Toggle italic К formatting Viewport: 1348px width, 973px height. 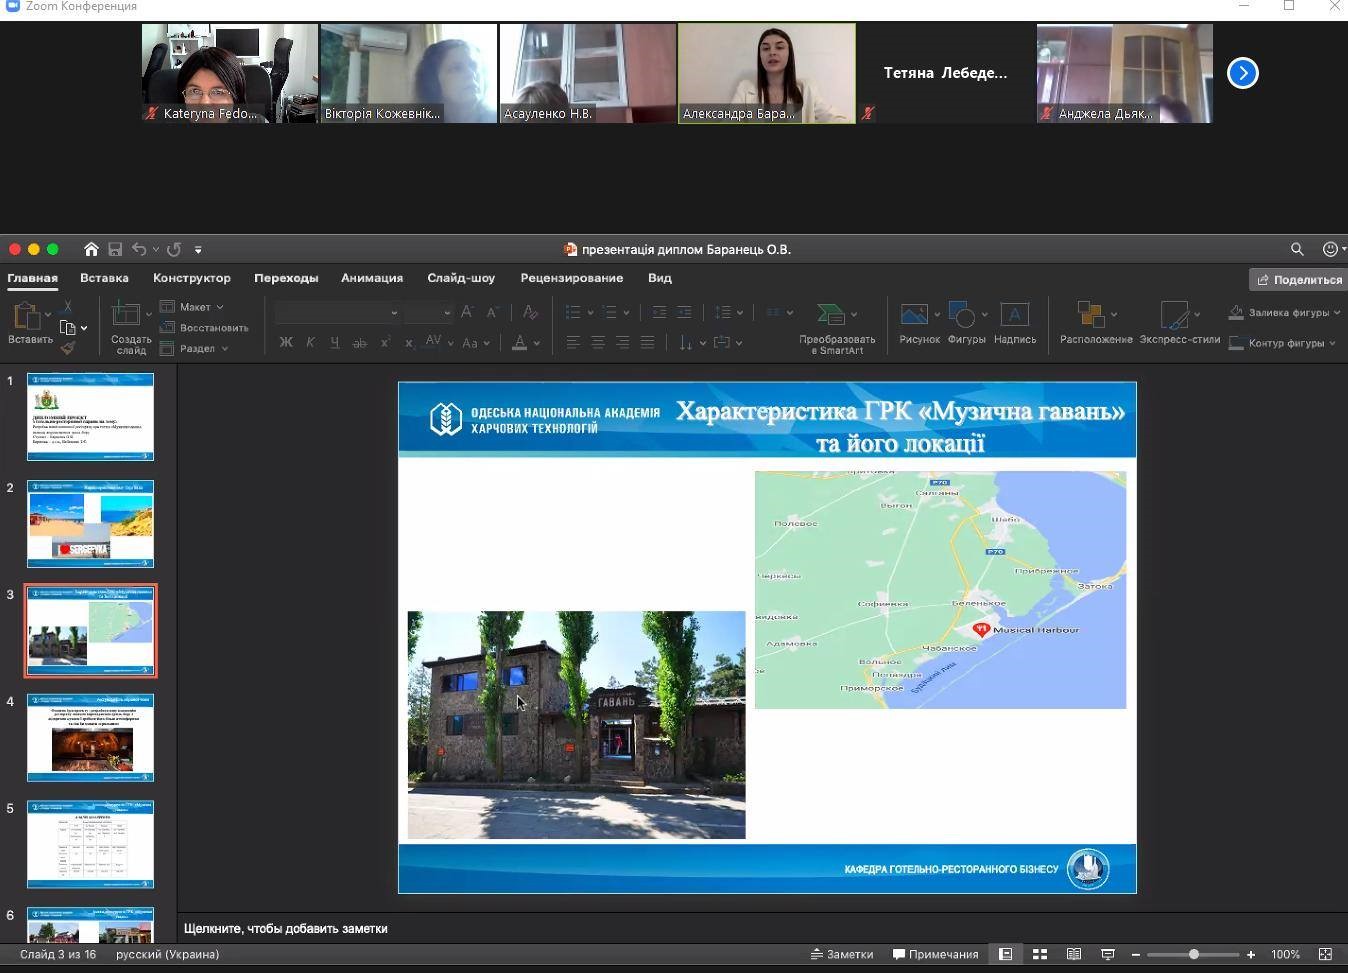pos(310,342)
